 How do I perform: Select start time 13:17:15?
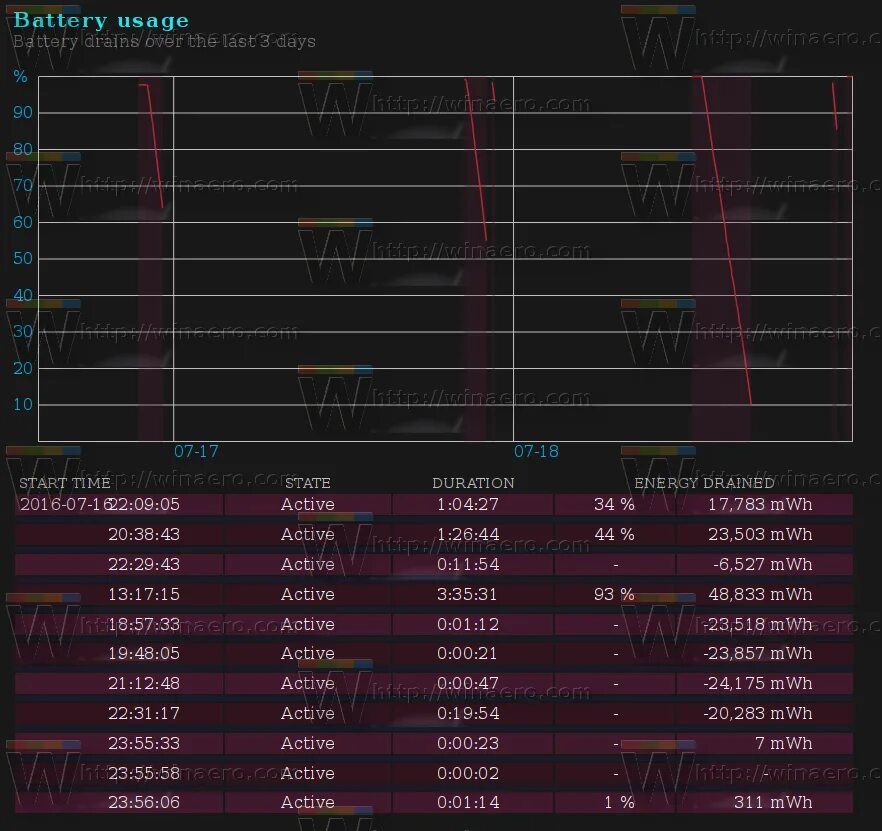144,594
